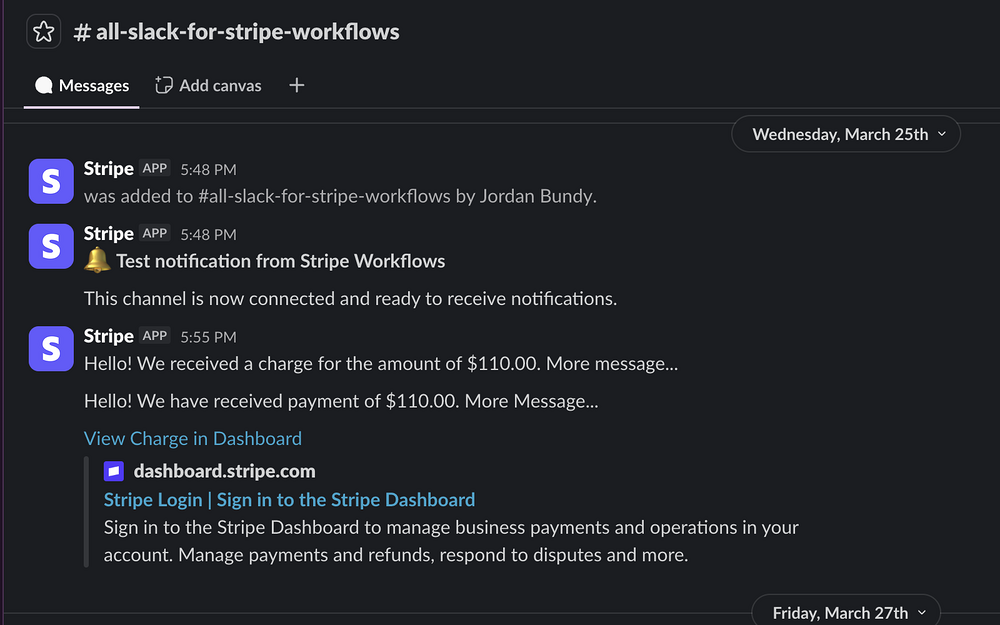Open channel details via the channel name header
1000x625 pixels.
point(237,31)
